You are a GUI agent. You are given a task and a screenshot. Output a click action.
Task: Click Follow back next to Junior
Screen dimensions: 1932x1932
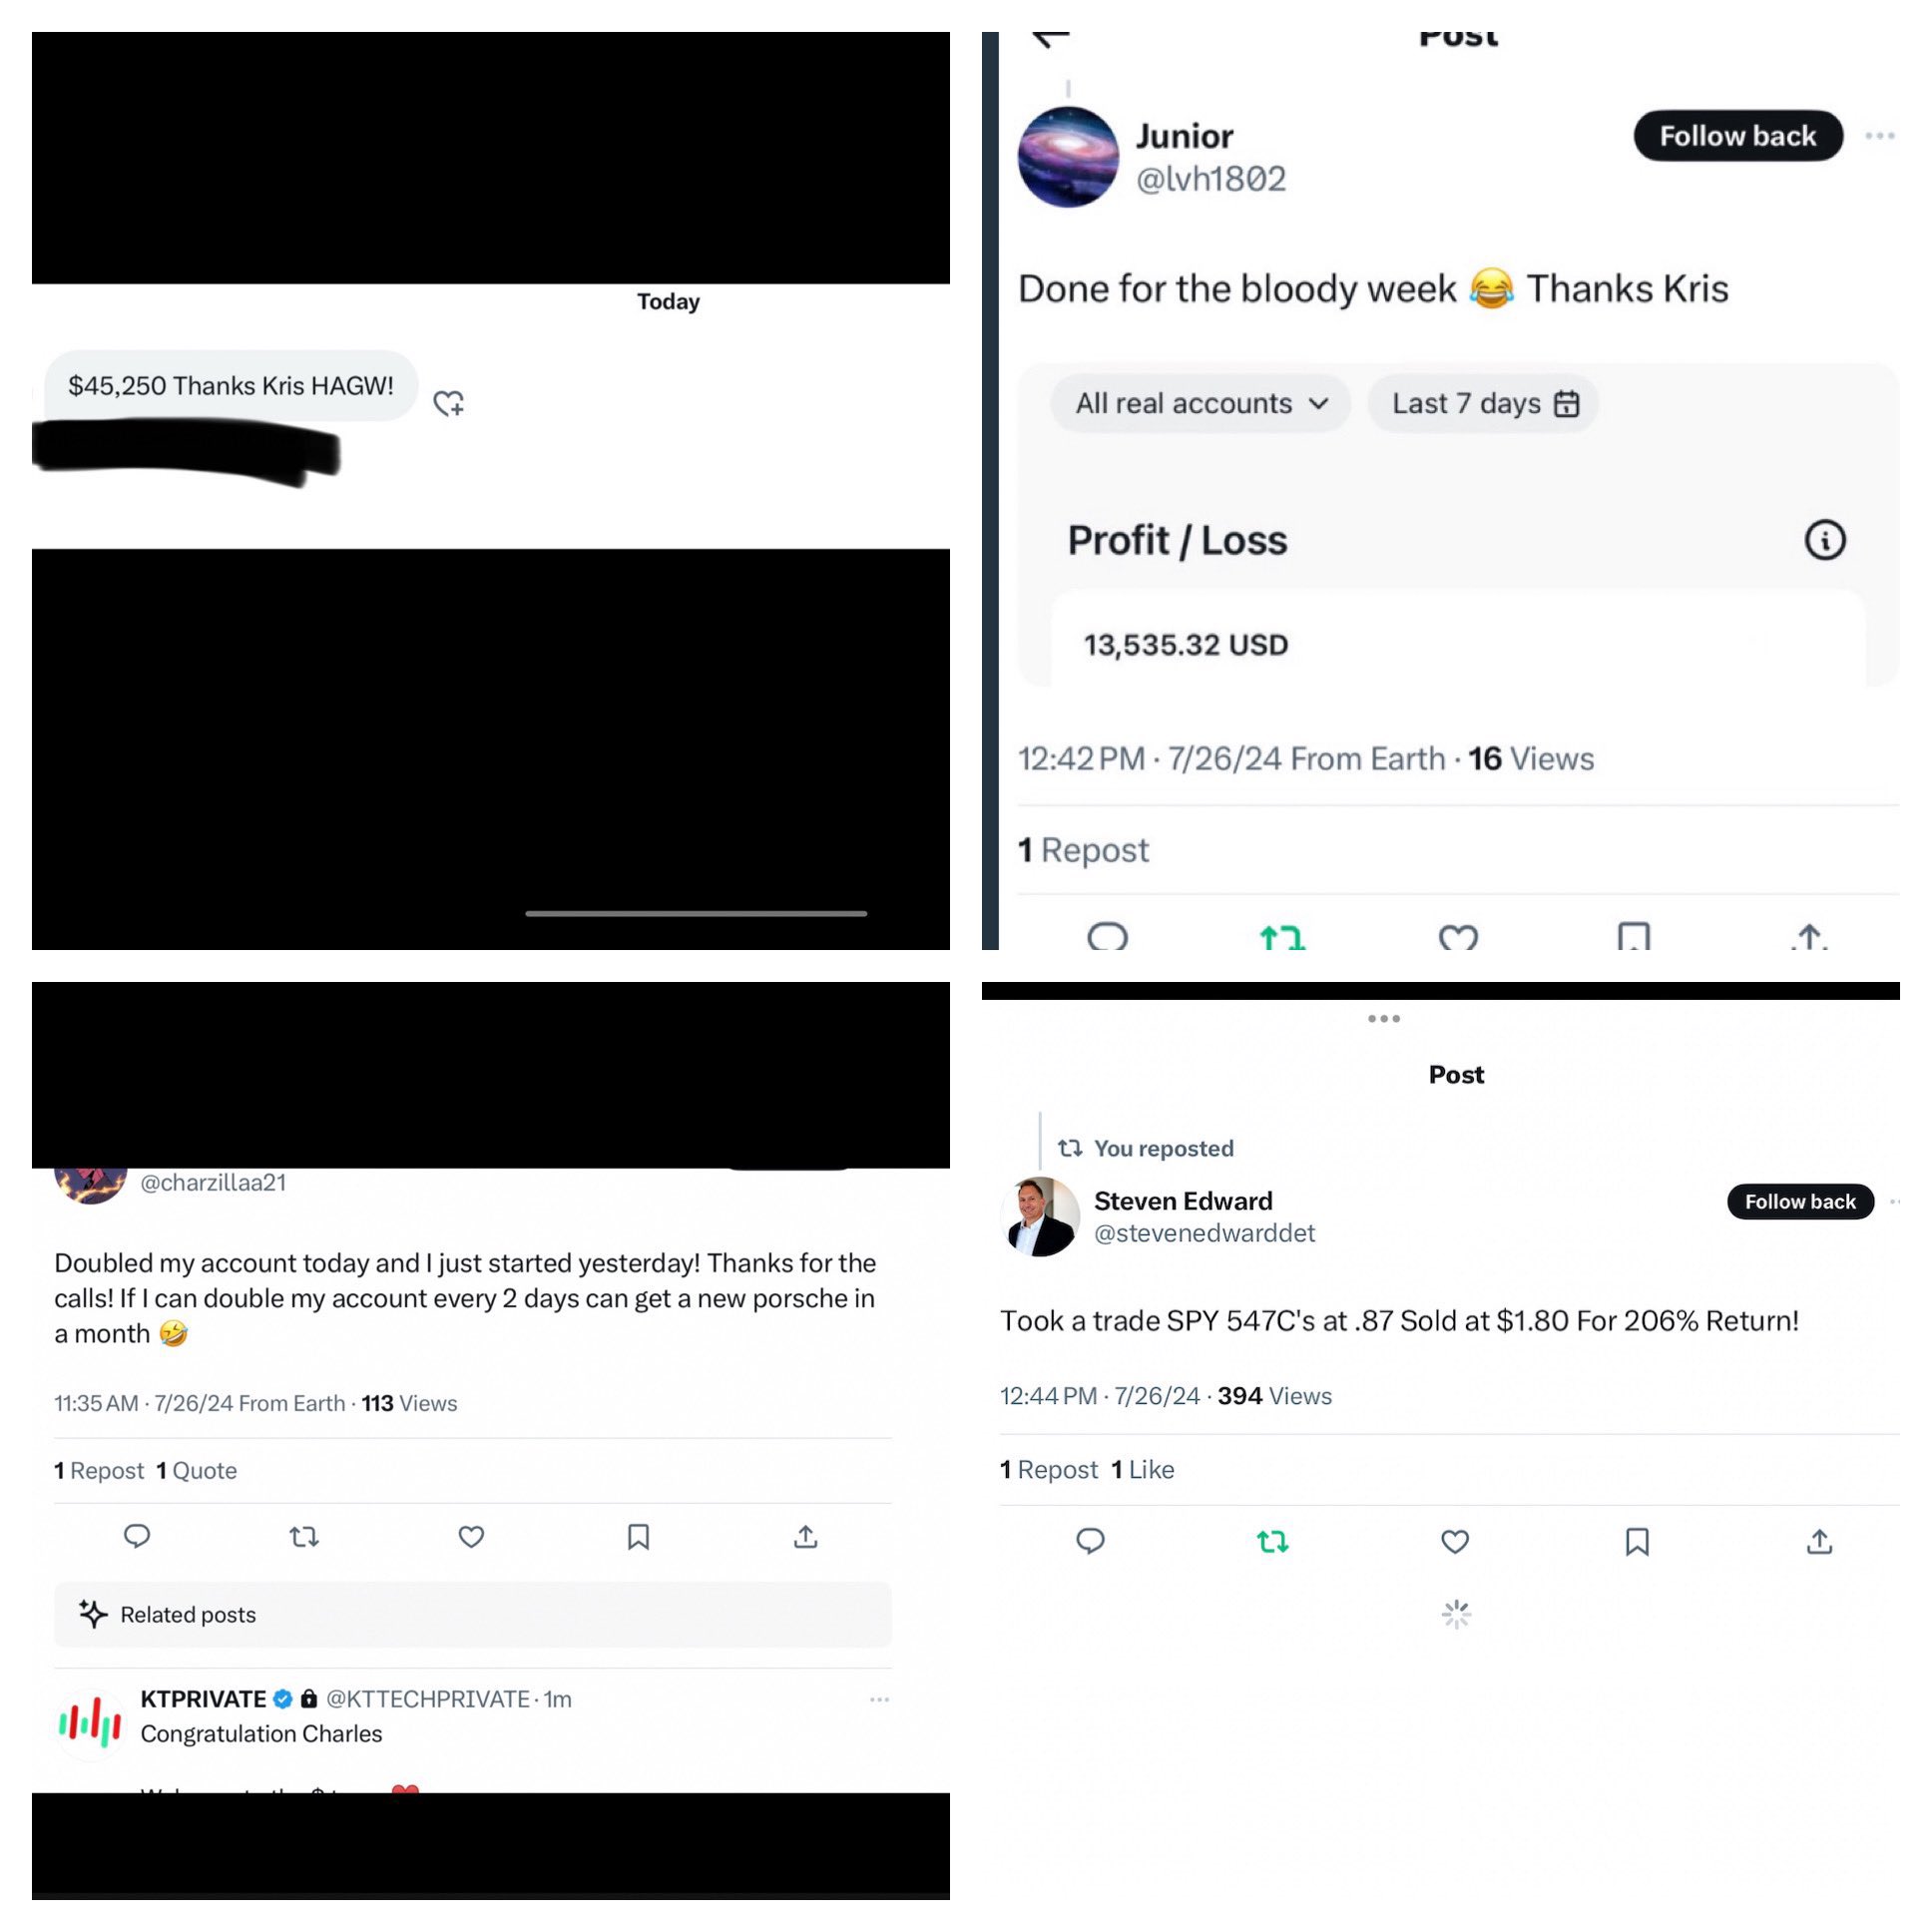pyautogui.click(x=1738, y=136)
